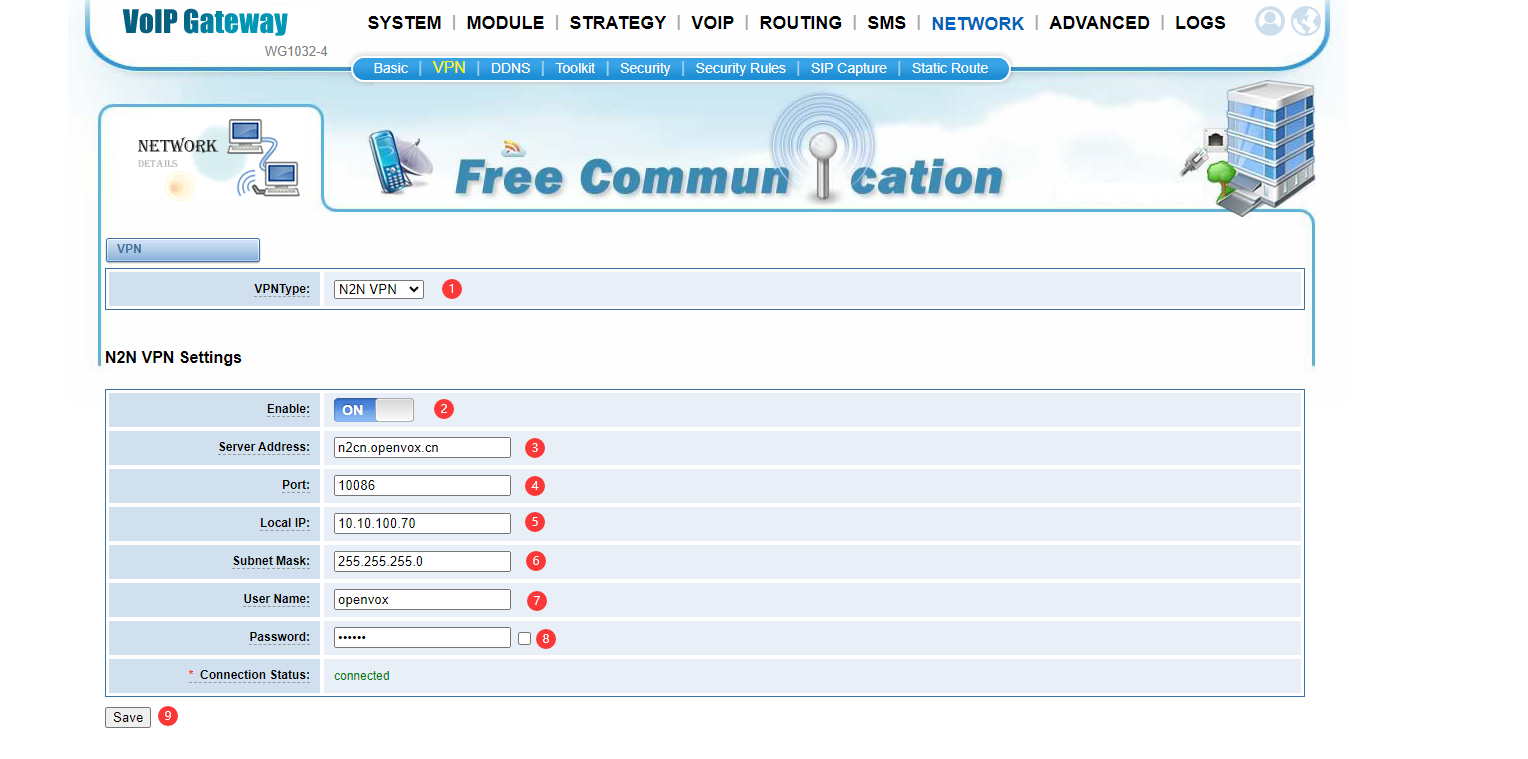The image size is (1528, 759).
Task: Click the Save button
Action: coord(128,717)
